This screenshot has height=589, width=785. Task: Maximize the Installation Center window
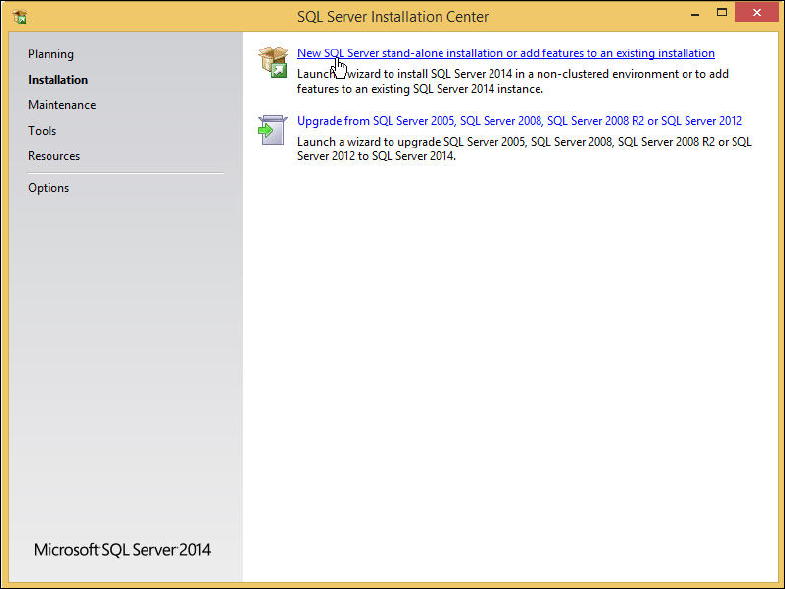coord(721,13)
